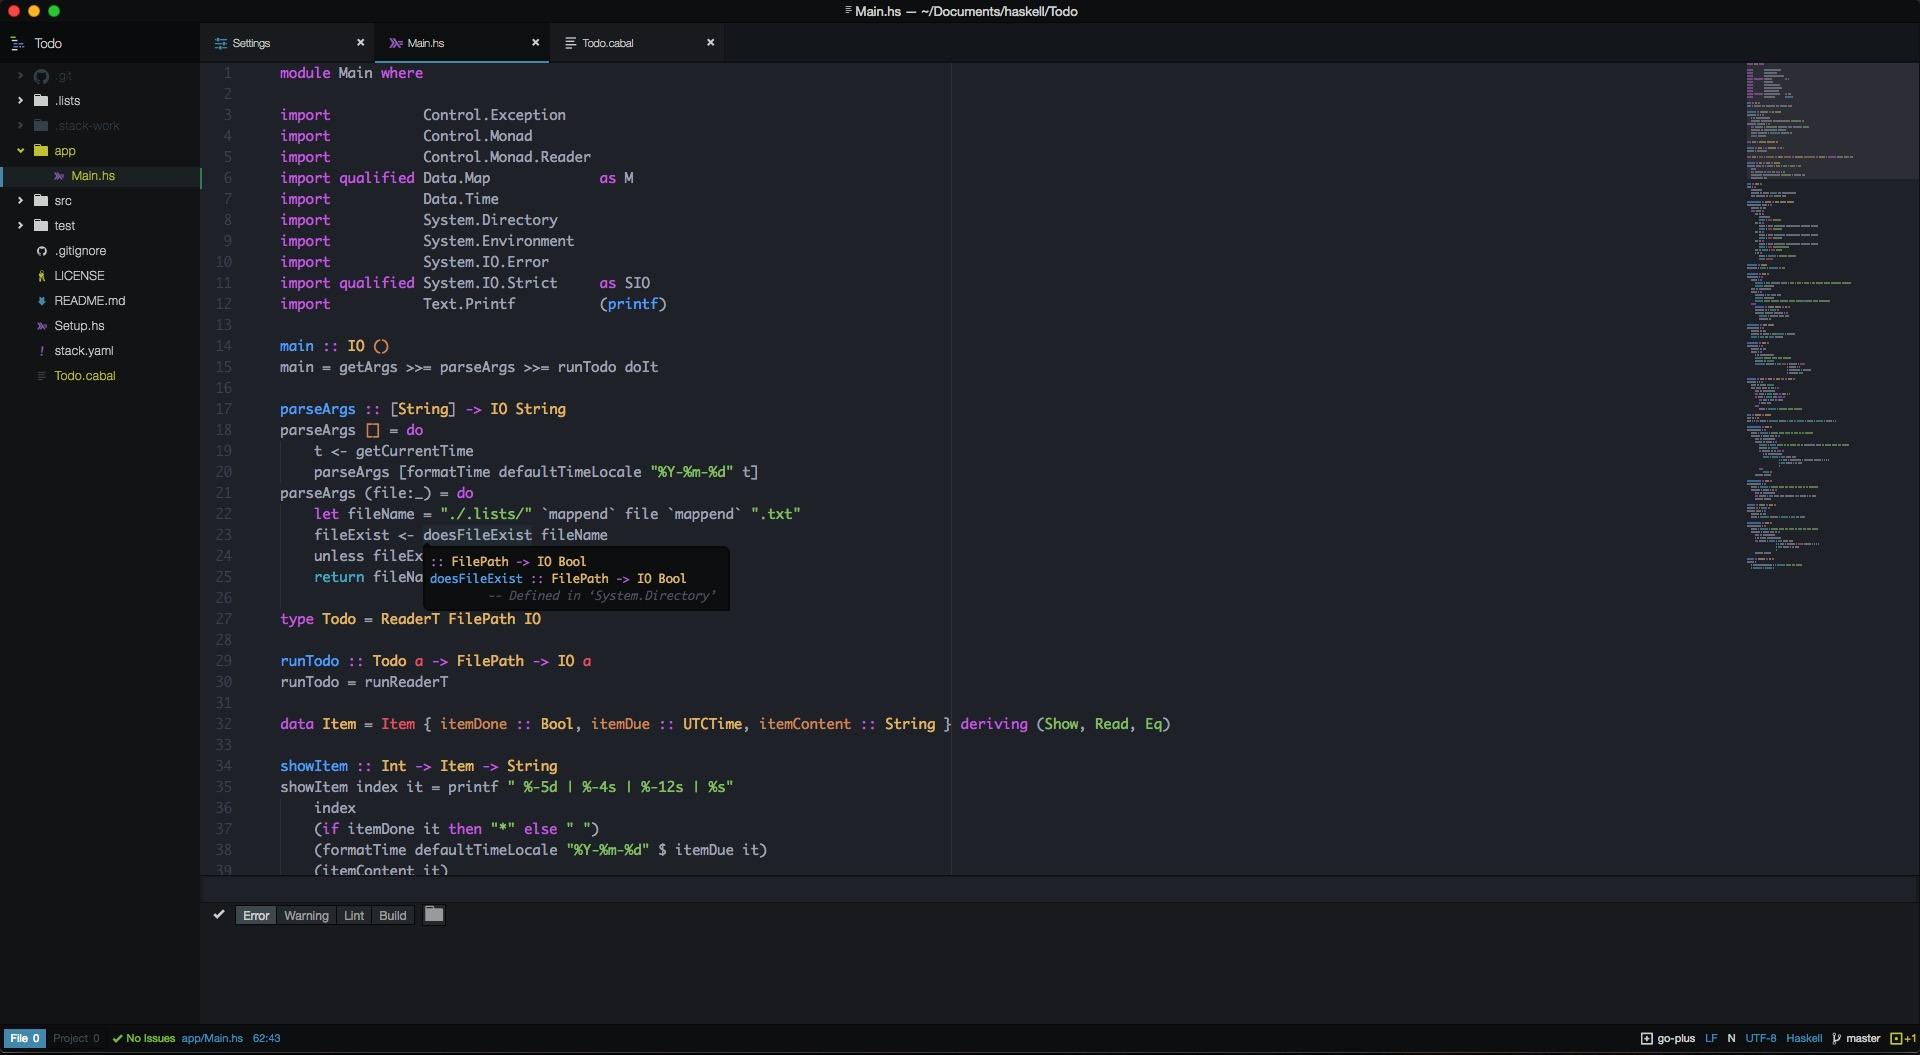Open the folder icon in the linter panel

(433, 914)
